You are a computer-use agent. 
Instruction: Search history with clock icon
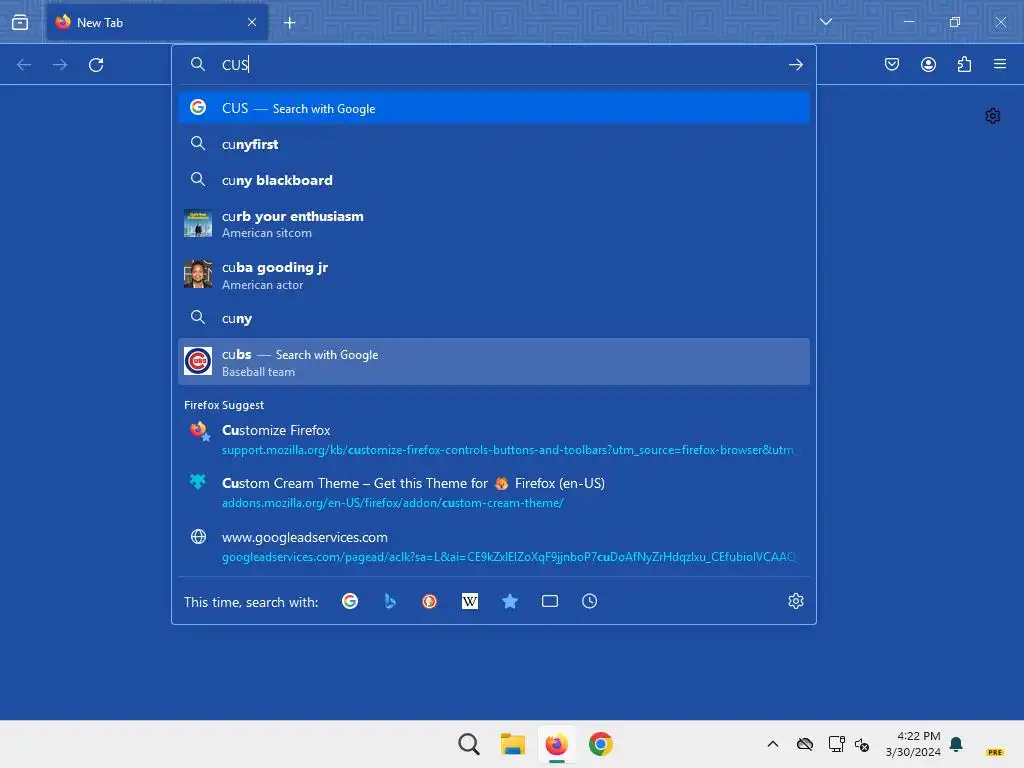point(589,601)
